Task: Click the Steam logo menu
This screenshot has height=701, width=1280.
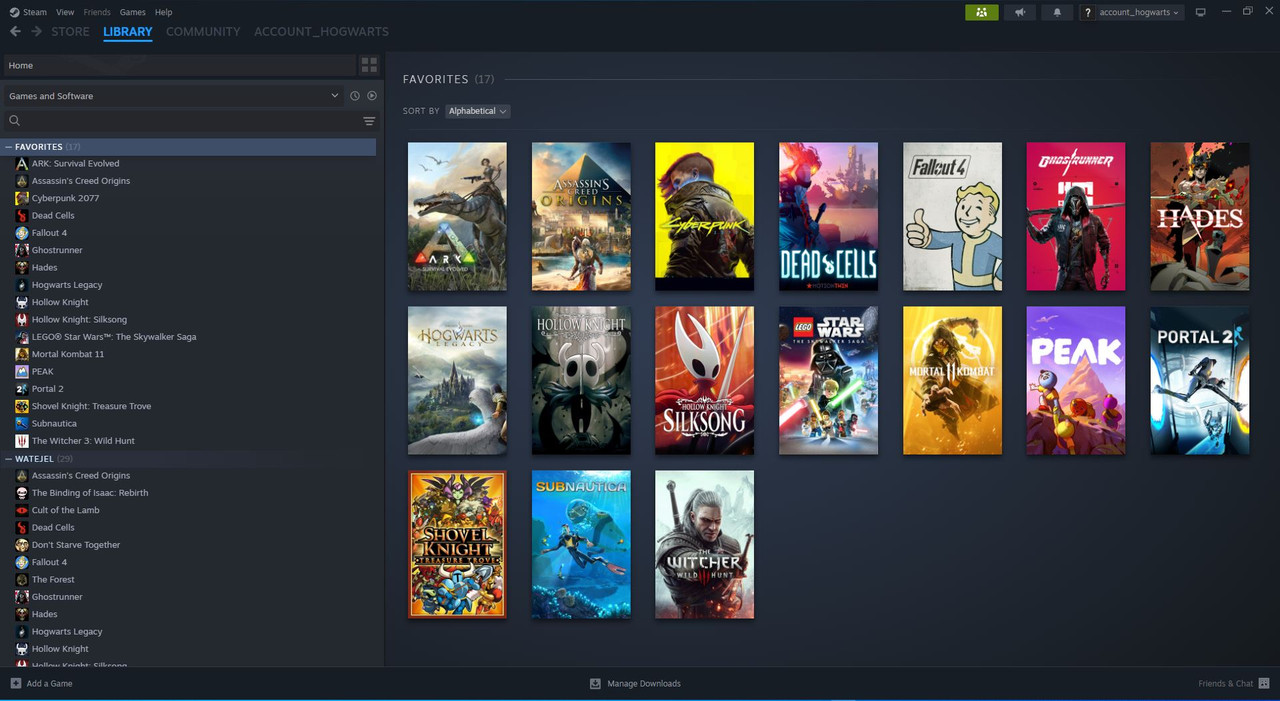Action: click(x=28, y=12)
